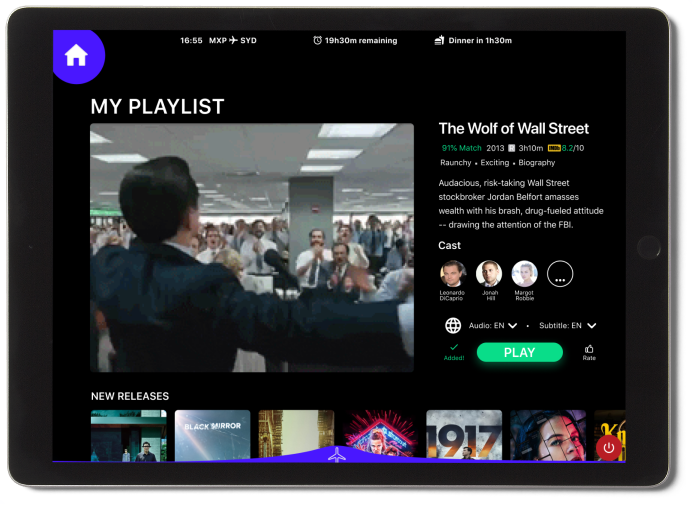Open the language globe icon
This screenshot has width=693, height=505.
[453, 326]
